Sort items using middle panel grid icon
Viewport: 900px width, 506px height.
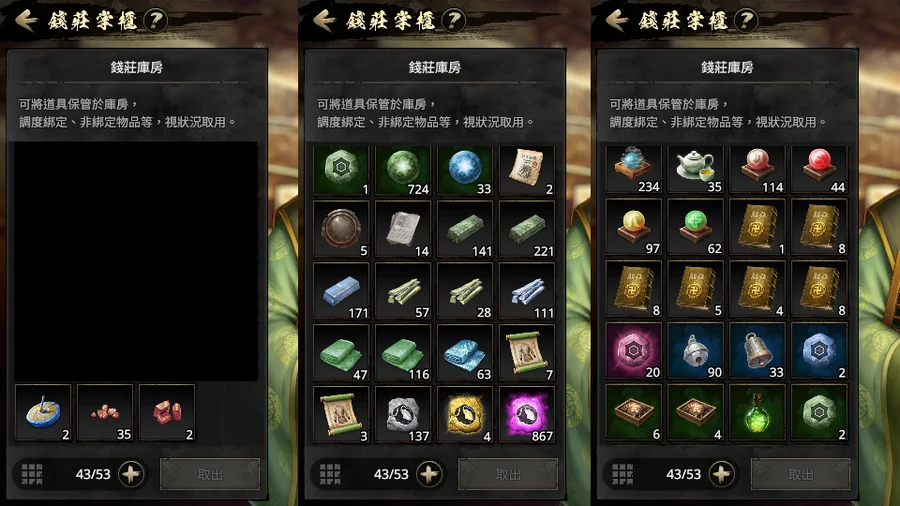pyautogui.click(x=330, y=474)
